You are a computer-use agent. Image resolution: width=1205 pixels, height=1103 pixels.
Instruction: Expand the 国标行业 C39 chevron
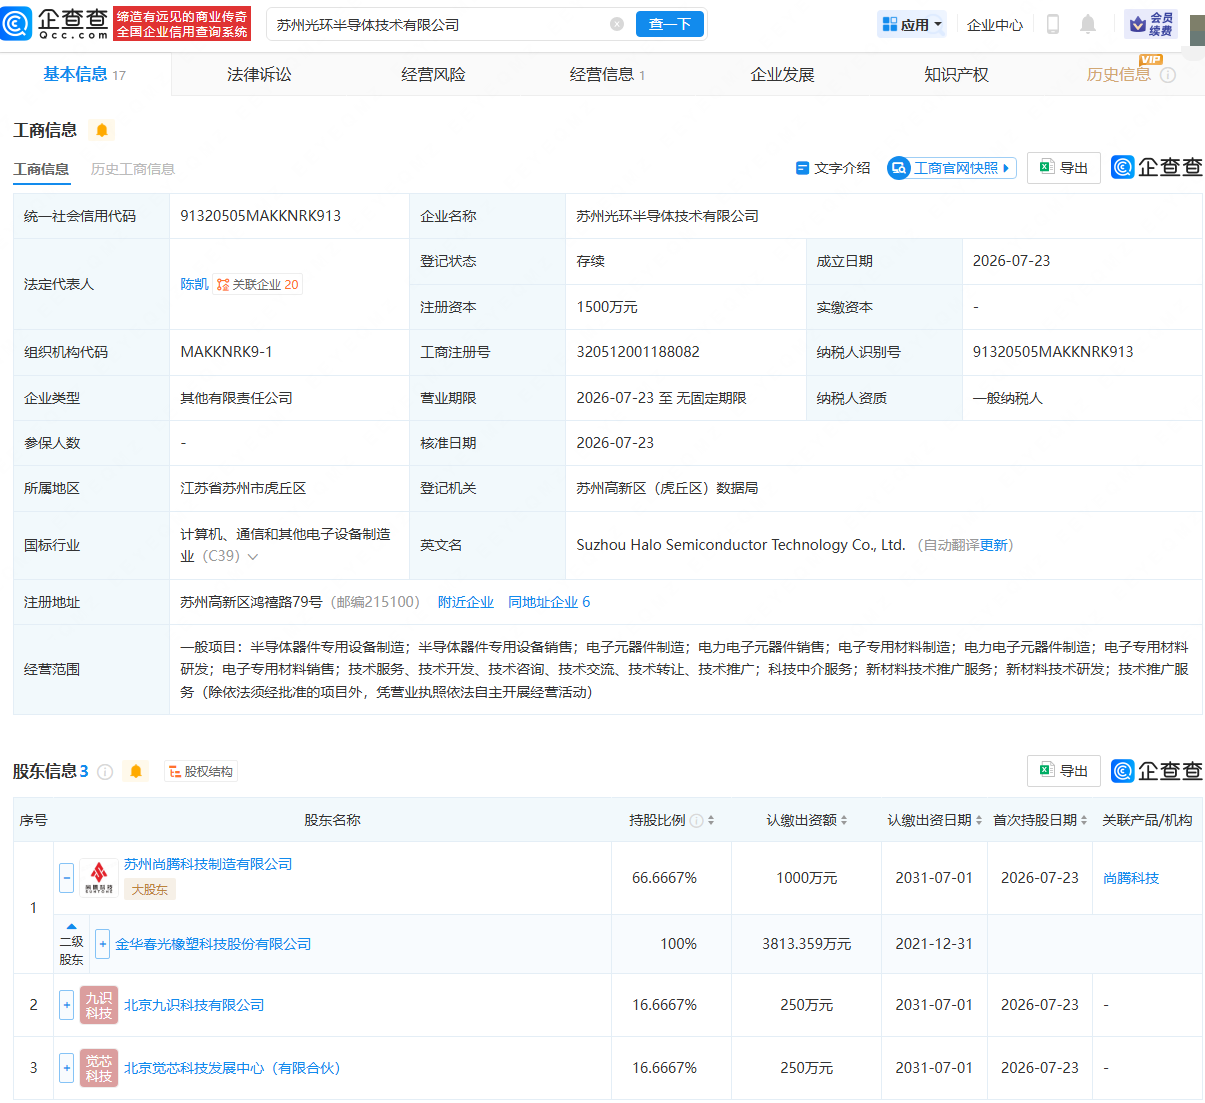click(x=253, y=557)
